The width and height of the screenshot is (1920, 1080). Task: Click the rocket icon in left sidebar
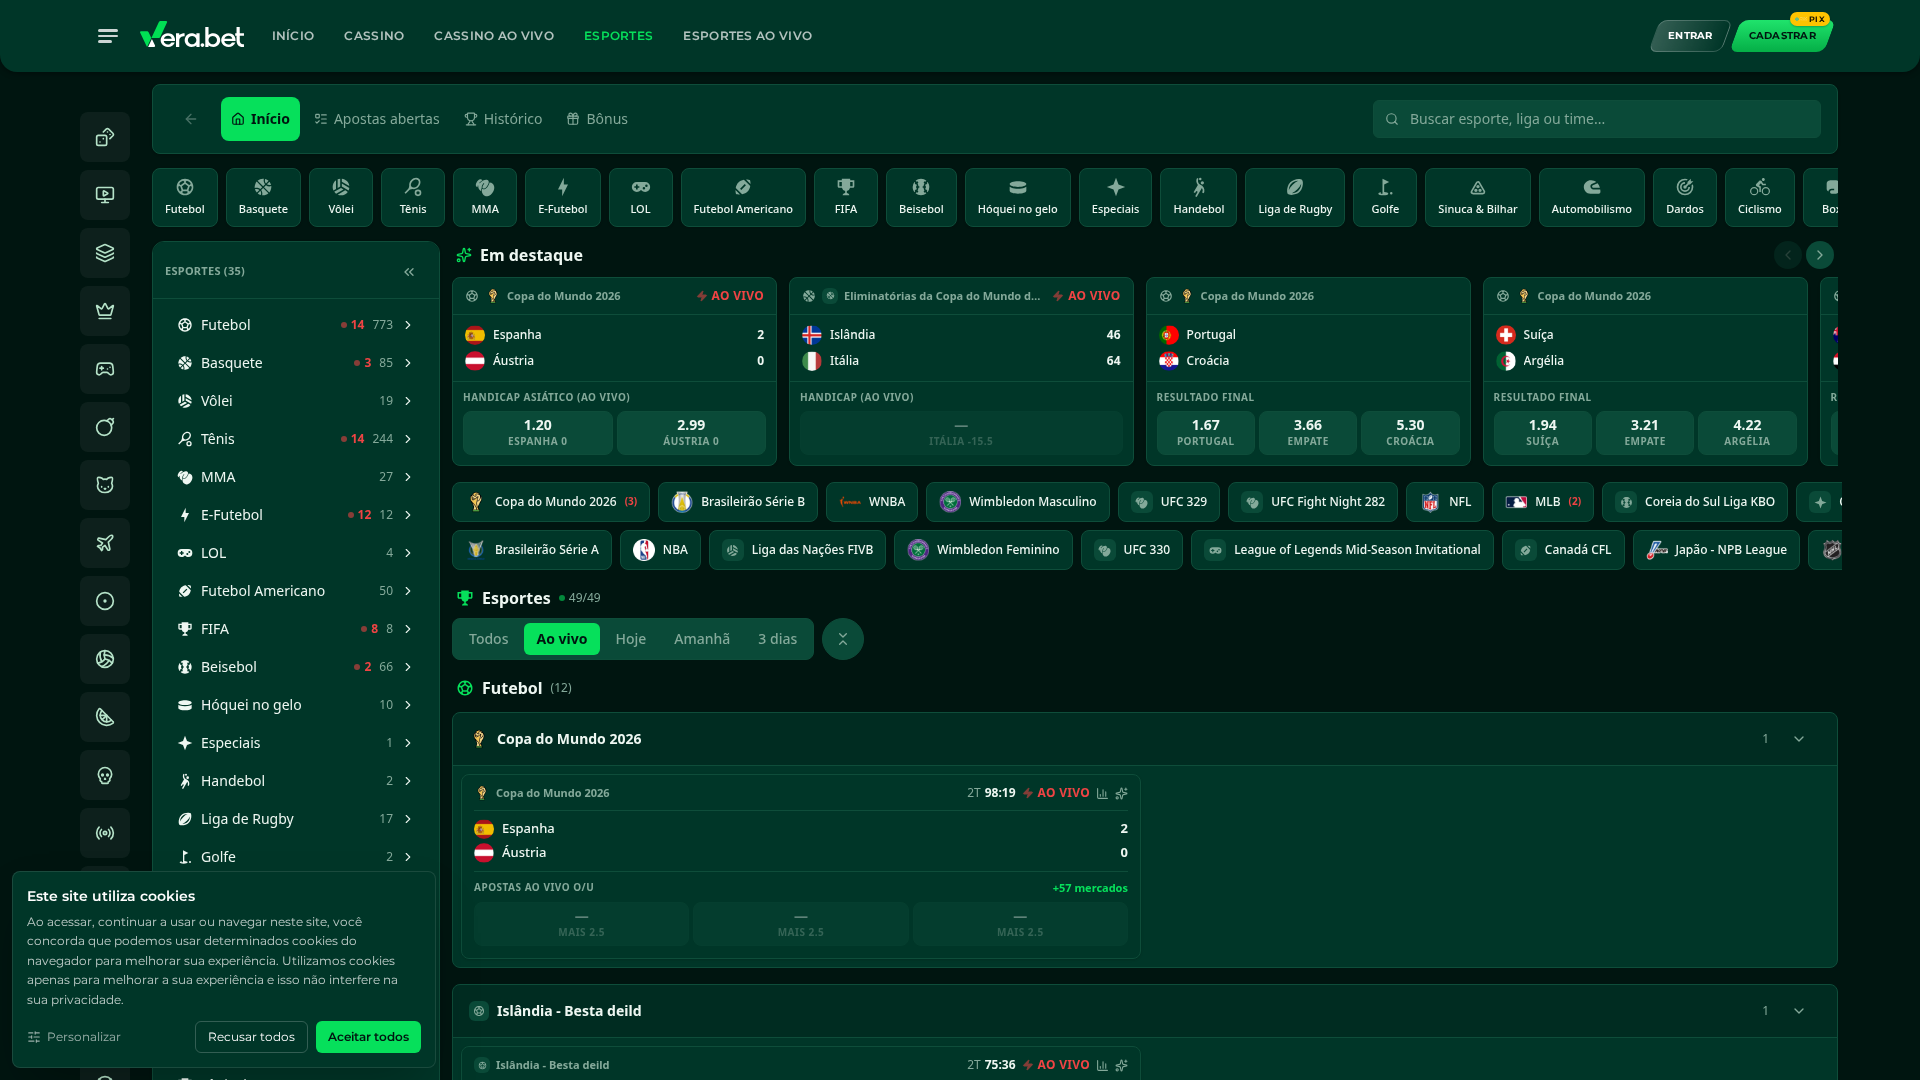coord(105,543)
